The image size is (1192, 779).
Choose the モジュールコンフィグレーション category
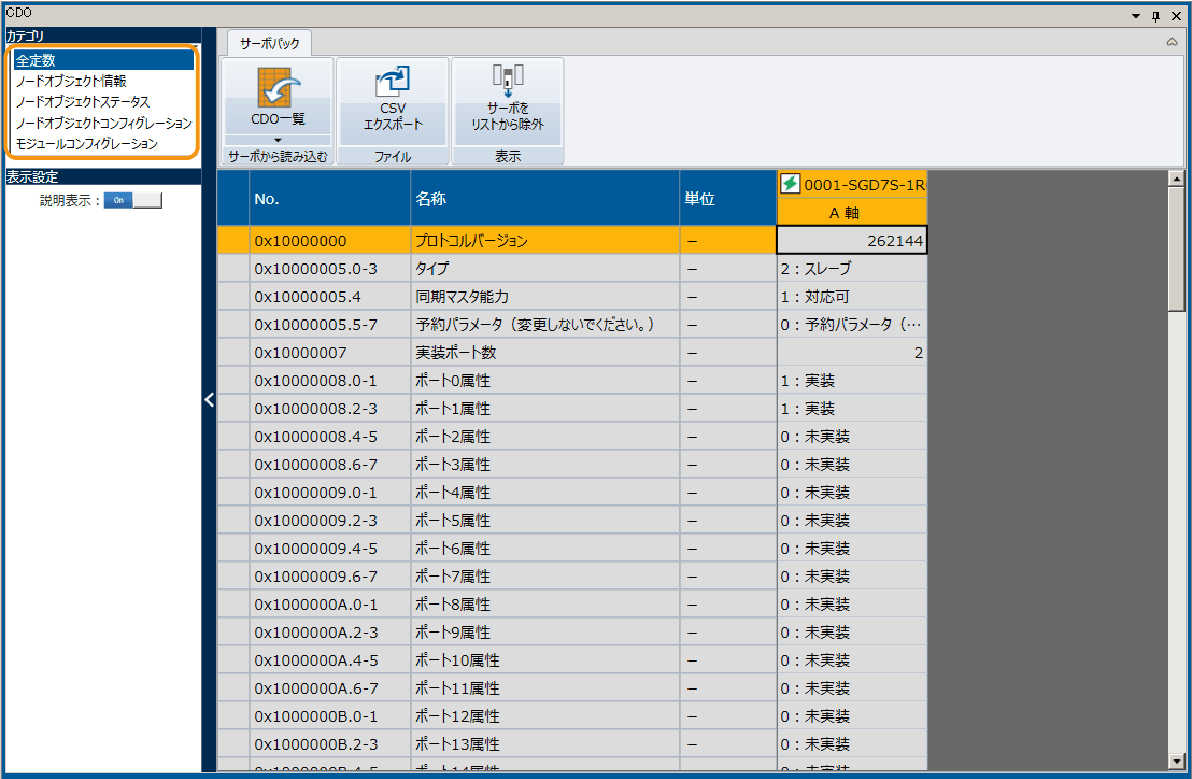coord(86,144)
